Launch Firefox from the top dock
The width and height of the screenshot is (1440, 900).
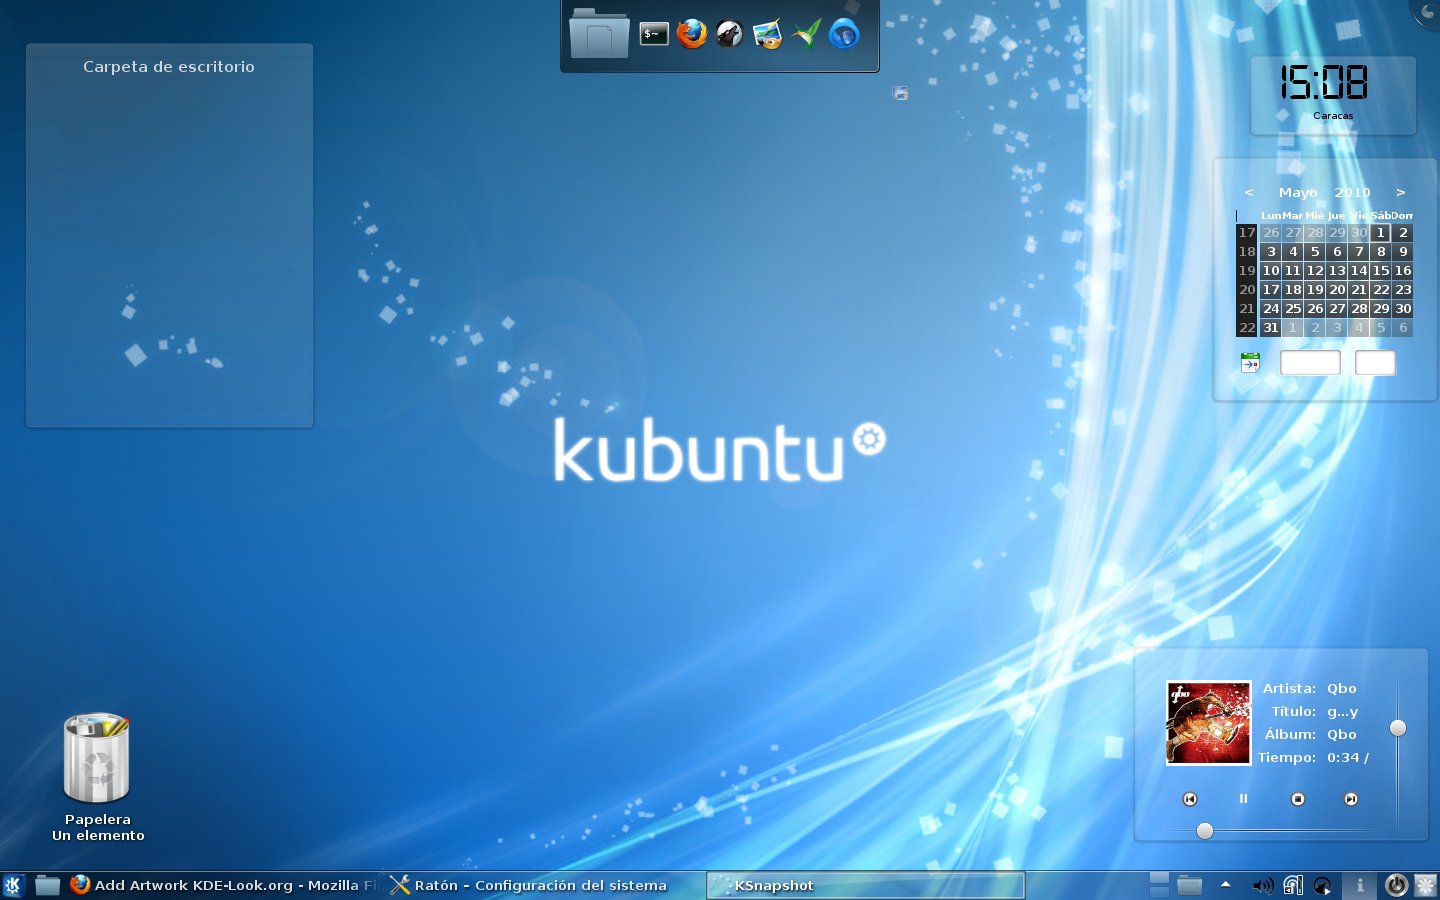pos(692,34)
